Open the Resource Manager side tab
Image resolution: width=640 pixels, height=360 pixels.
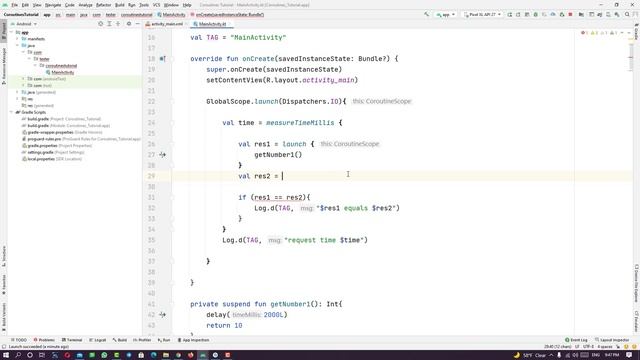4,65
